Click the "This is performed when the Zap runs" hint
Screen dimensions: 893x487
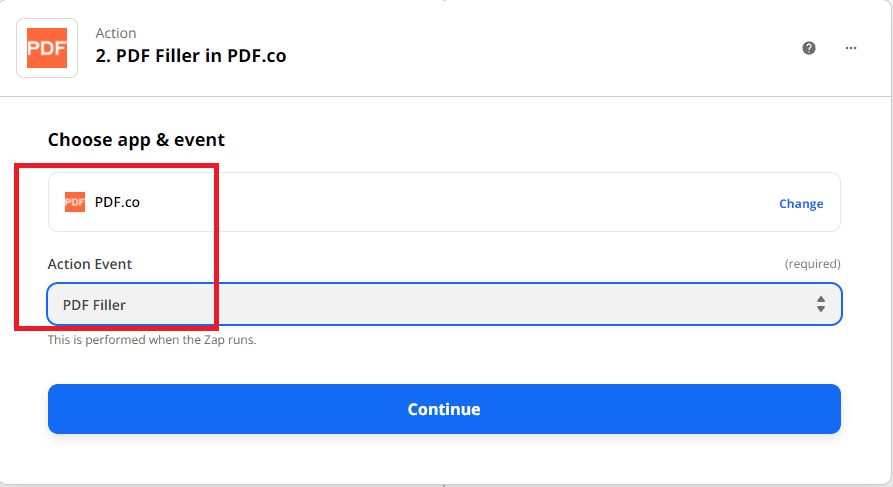pos(152,340)
